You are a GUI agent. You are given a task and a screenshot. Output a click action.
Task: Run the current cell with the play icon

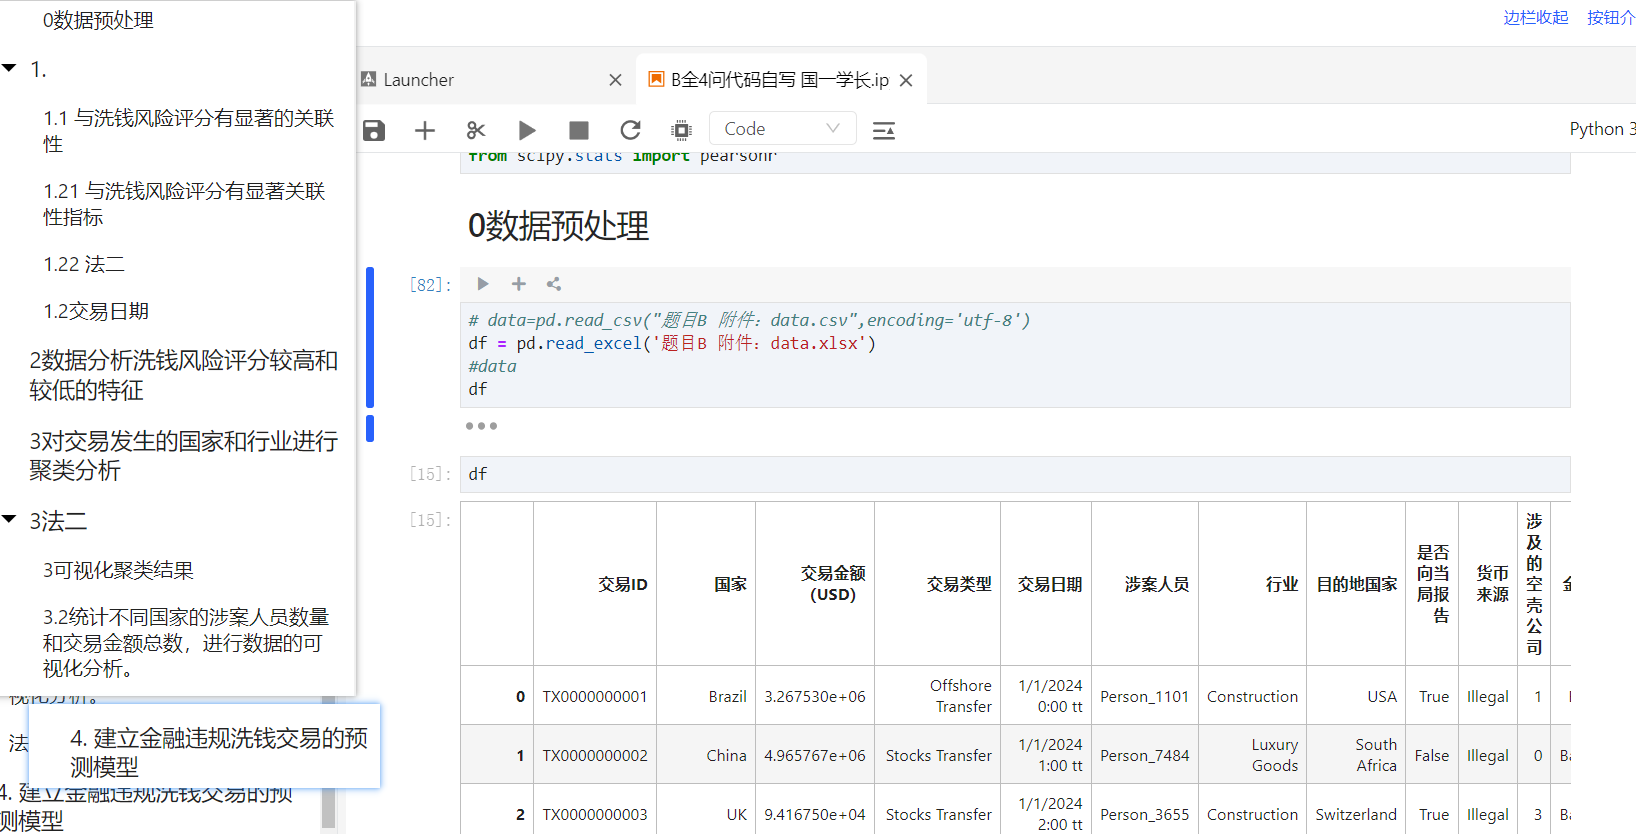tap(527, 130)
